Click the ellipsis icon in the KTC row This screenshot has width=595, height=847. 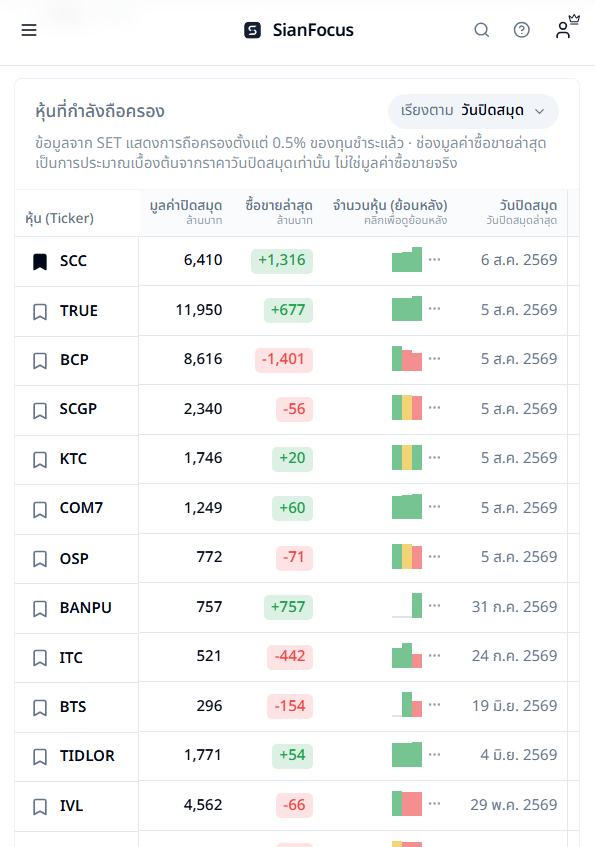point(434,458)
